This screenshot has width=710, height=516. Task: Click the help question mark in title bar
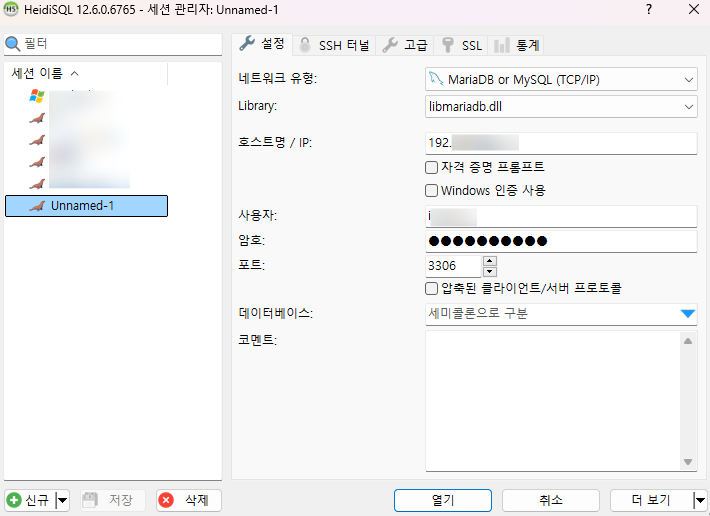(x=649, y=9)
